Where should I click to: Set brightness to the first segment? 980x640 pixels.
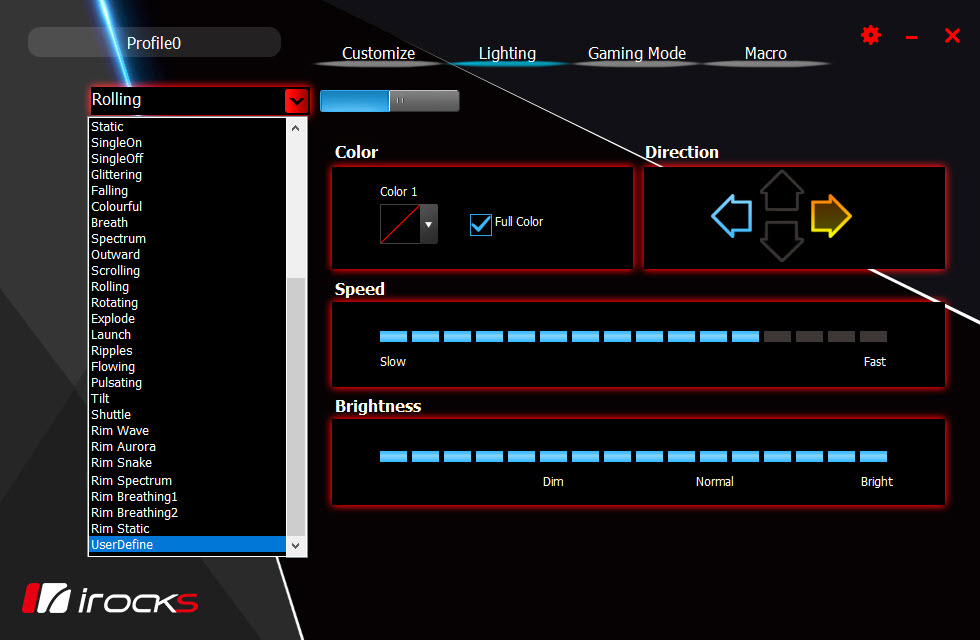coord(393,456)
